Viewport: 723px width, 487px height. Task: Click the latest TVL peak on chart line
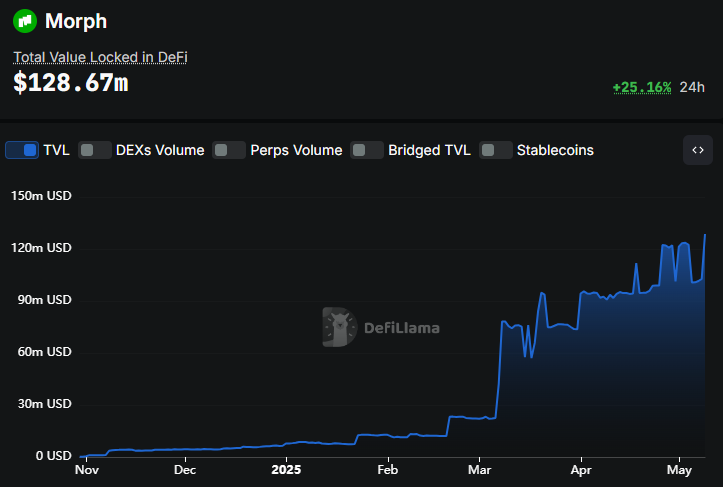[705, 235]
